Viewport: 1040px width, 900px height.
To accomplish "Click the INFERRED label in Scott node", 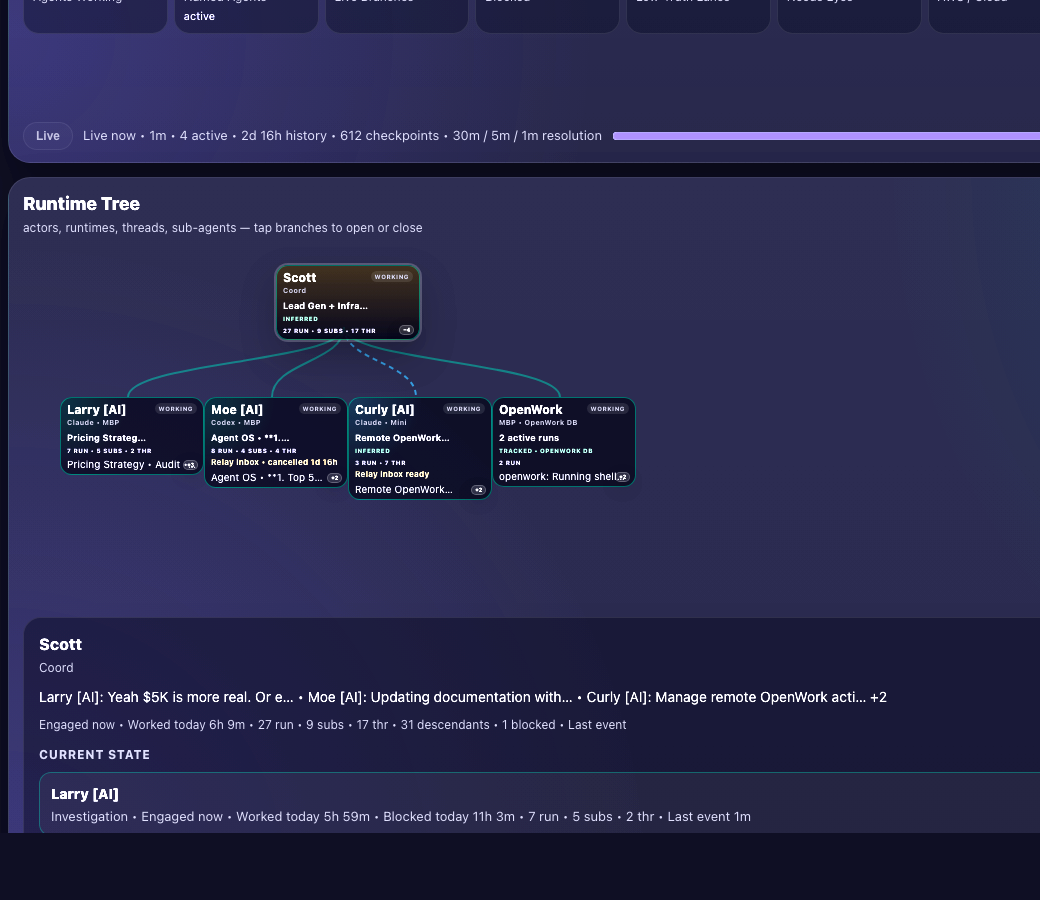I will click(300, 319).
